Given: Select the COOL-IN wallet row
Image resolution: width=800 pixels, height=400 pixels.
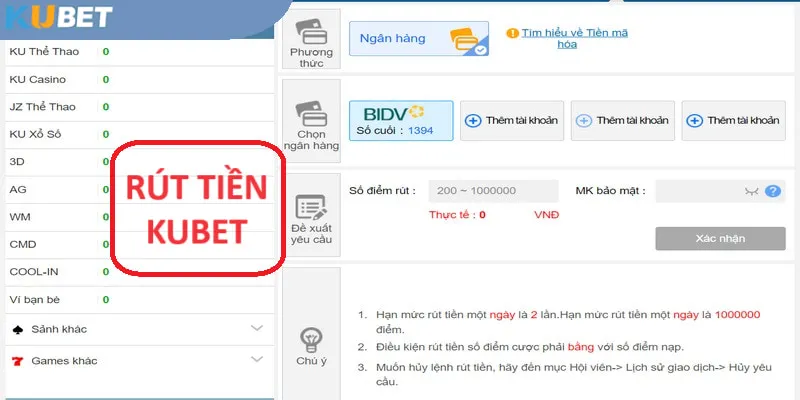Looking at the screenshot, I should [x=139, y=272].
